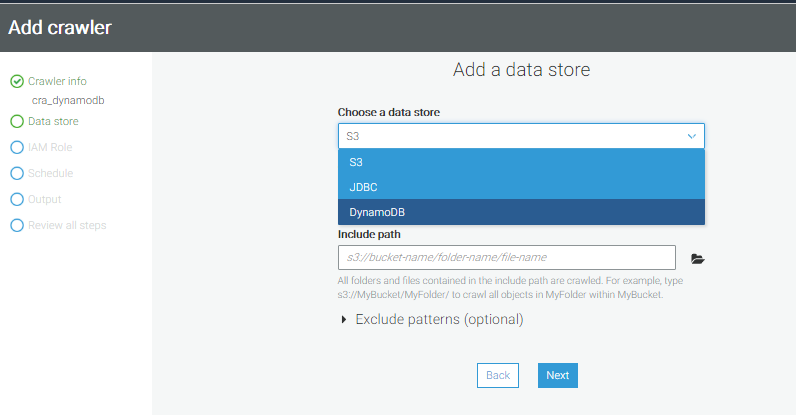This screenshot has height=415, width=796.
Task: Click the Schedule step circle
Action: coord(17,173)
